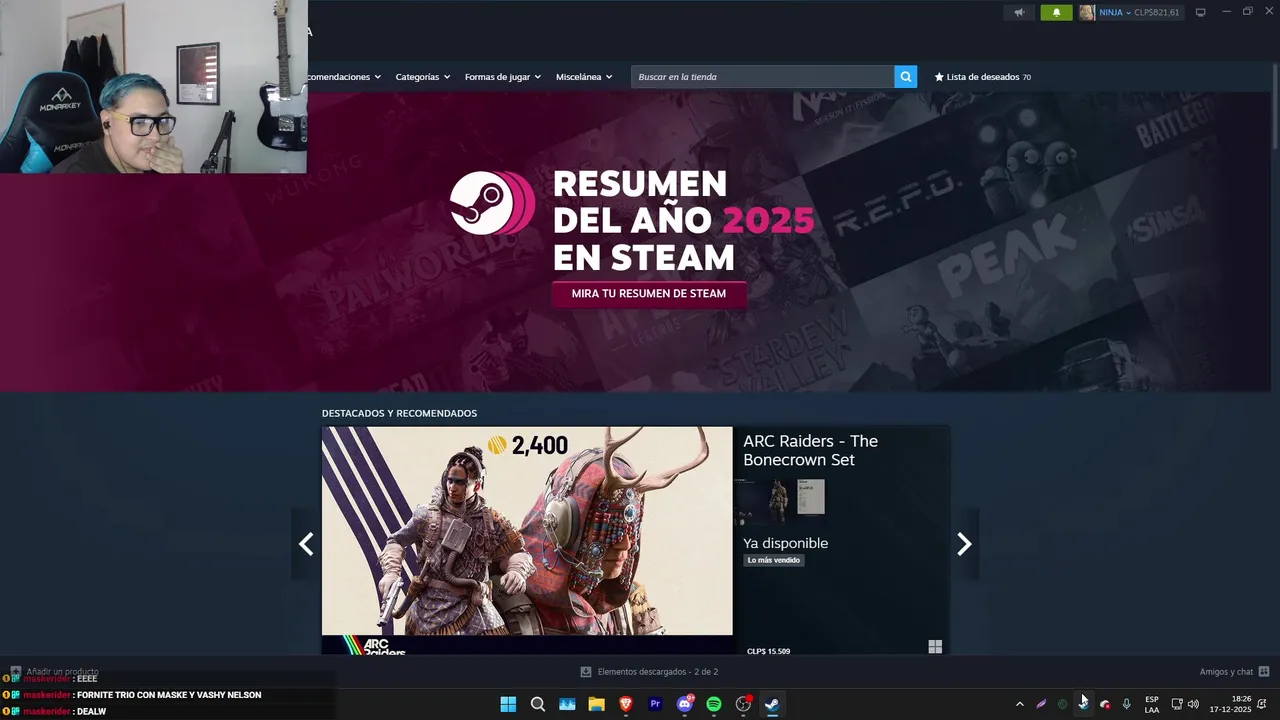This screenshot has width=1280, height=720.
Task: Open Spotify from taskbar
Action: (714, 704)
